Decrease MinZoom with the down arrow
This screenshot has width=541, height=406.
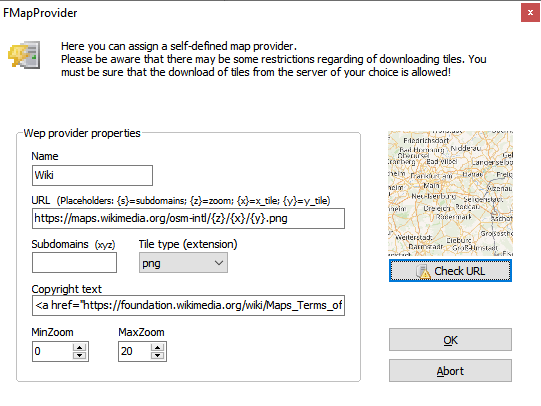(x=80, y=355)
